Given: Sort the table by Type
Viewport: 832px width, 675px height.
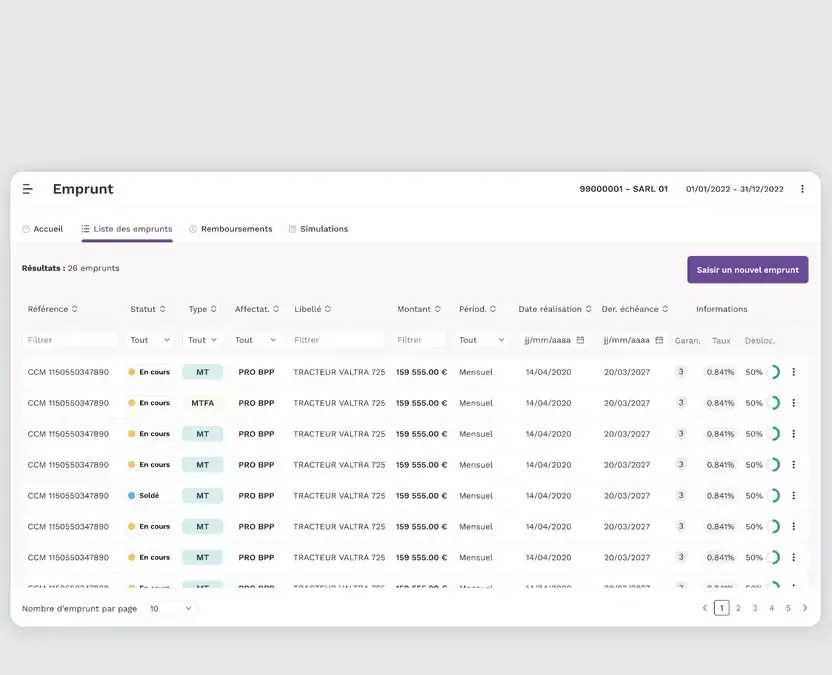Looking at the screenshot, I should point(213,309).
